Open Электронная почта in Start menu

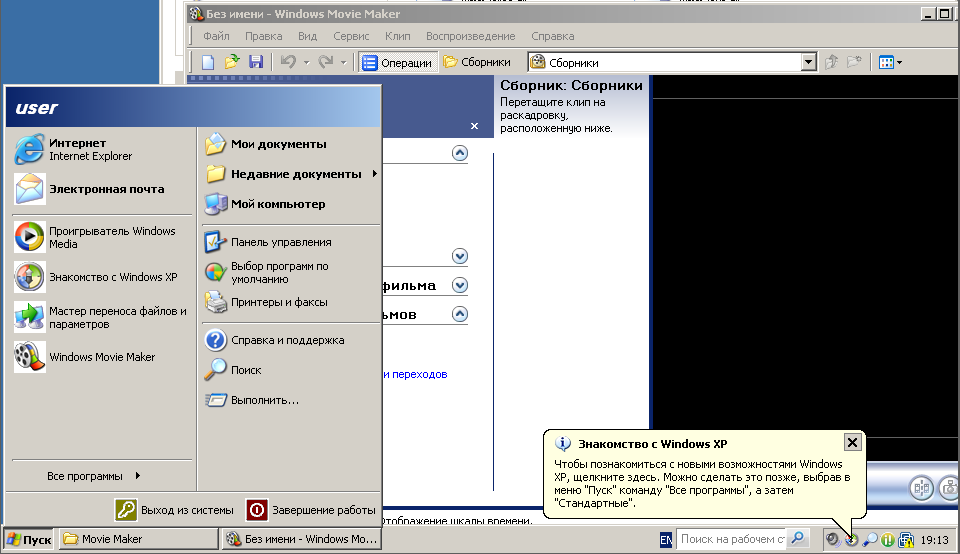[x=102, y=189]
